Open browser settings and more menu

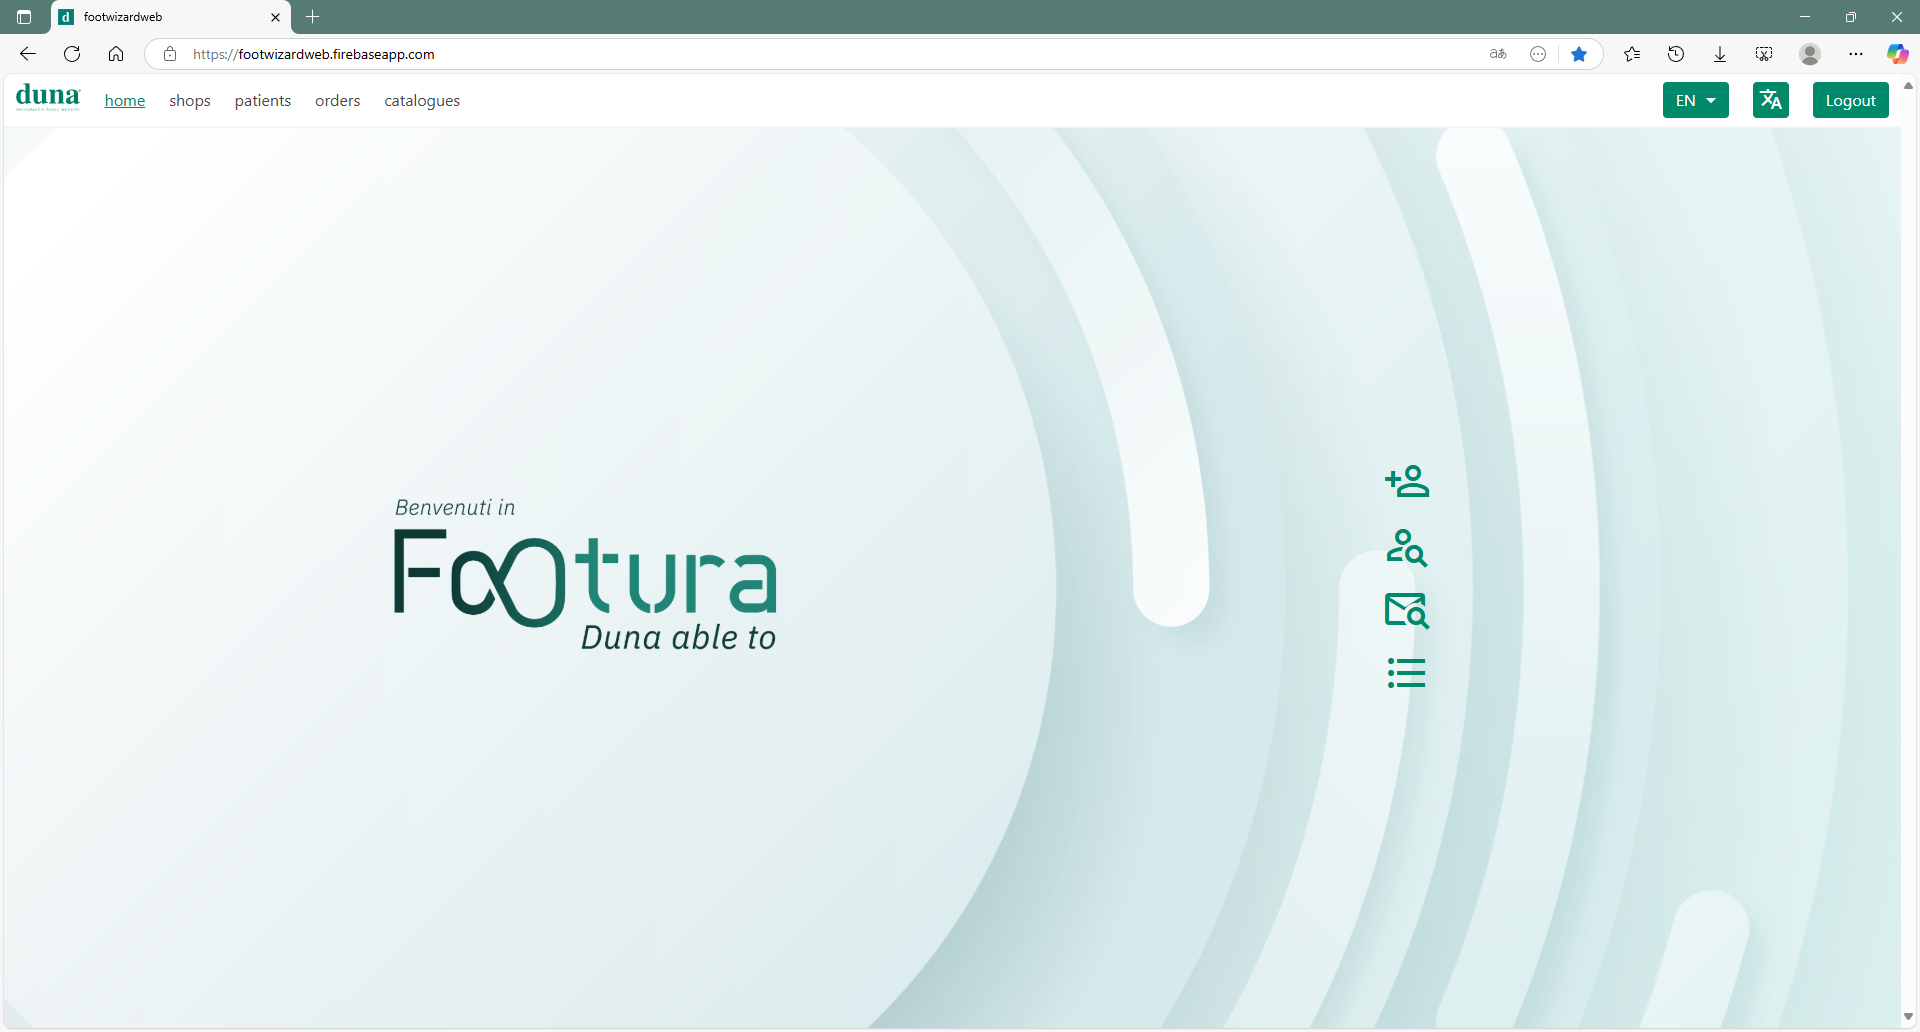click(1856, 54)
